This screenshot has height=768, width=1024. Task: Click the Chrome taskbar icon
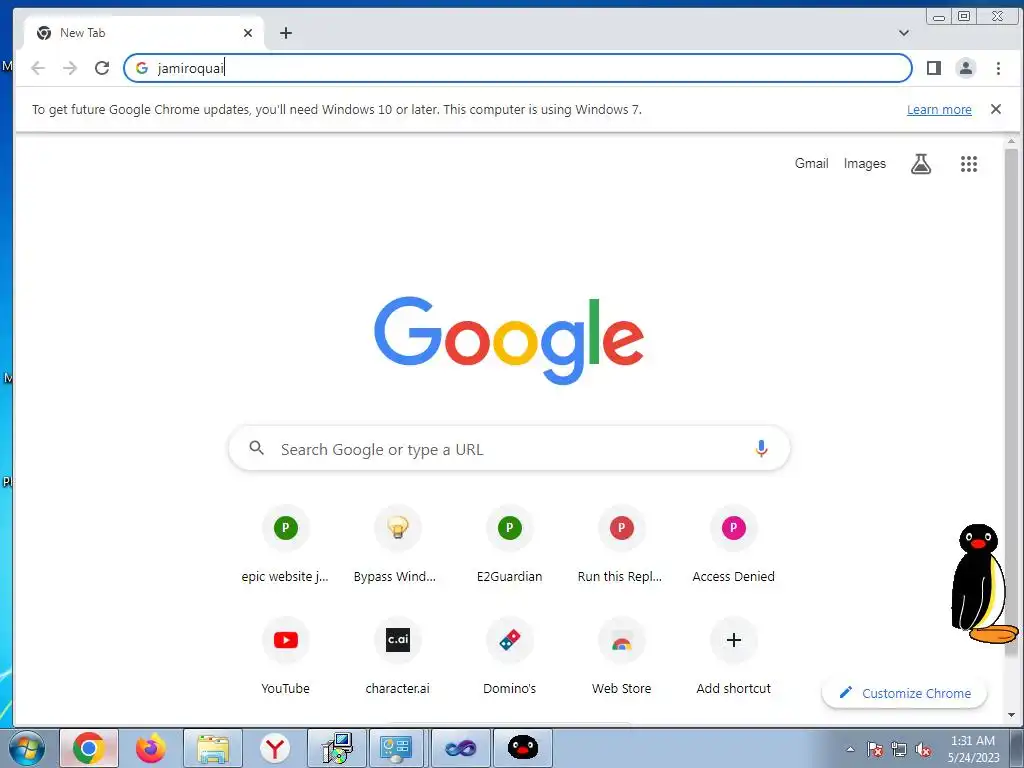click(89, 748)
